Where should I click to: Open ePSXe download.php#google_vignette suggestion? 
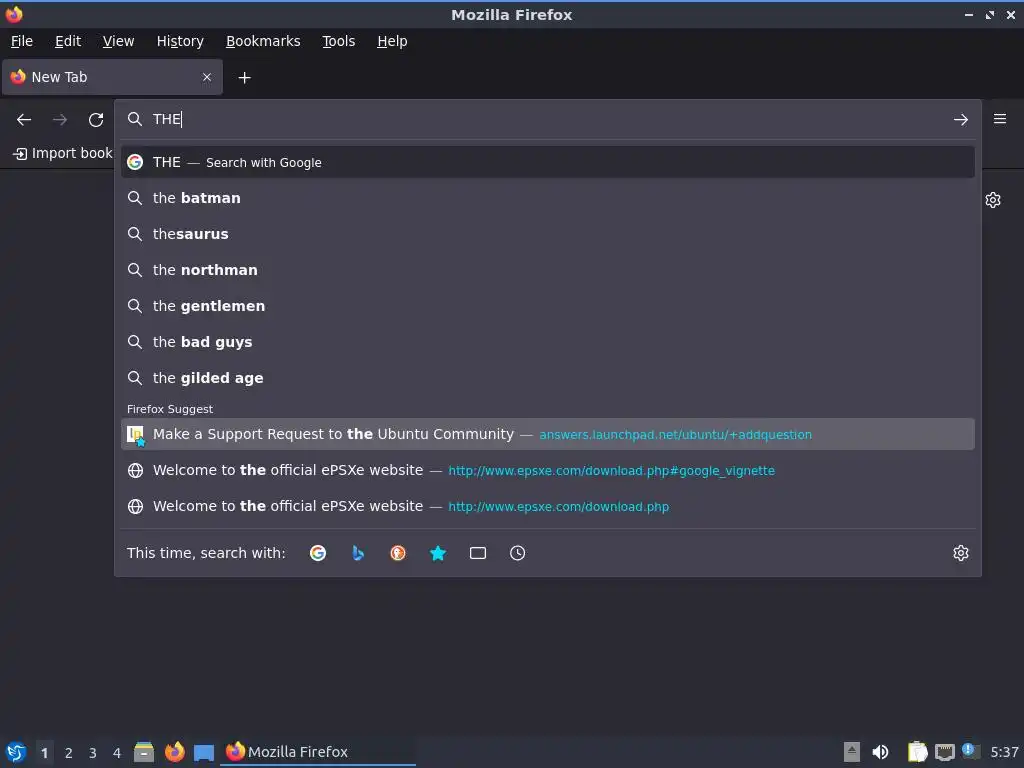click(548, 470)
